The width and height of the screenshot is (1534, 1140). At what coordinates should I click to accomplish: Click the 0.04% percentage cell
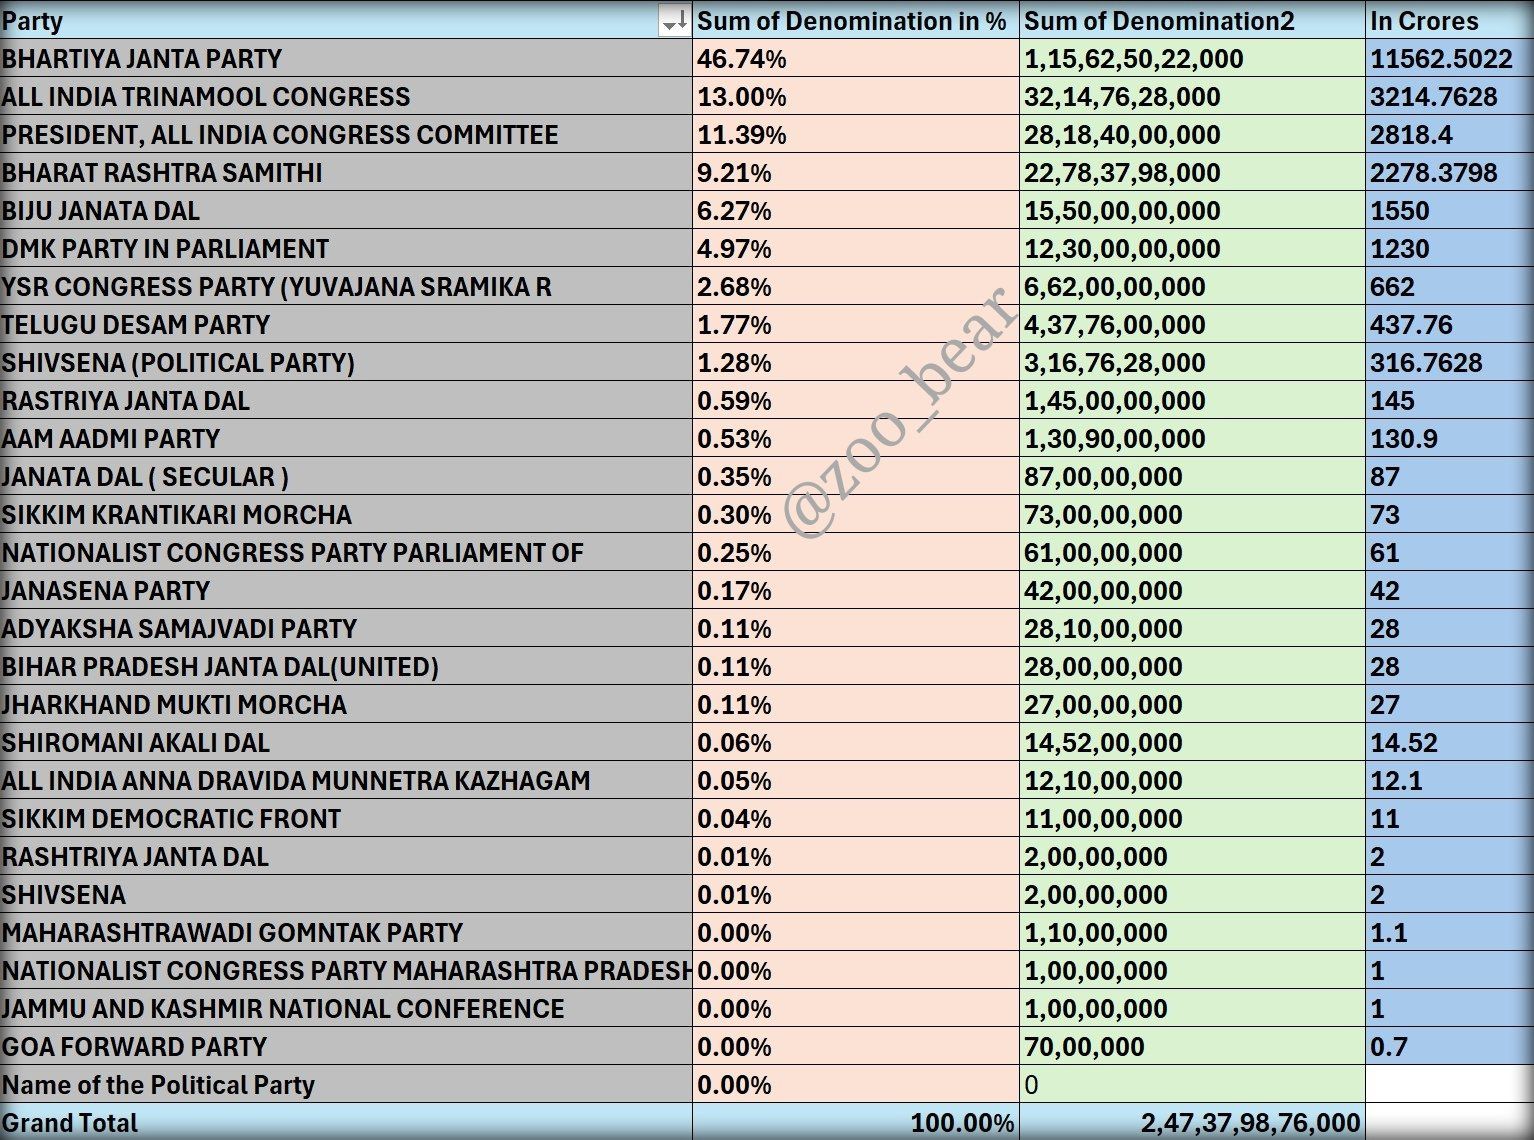856,819
